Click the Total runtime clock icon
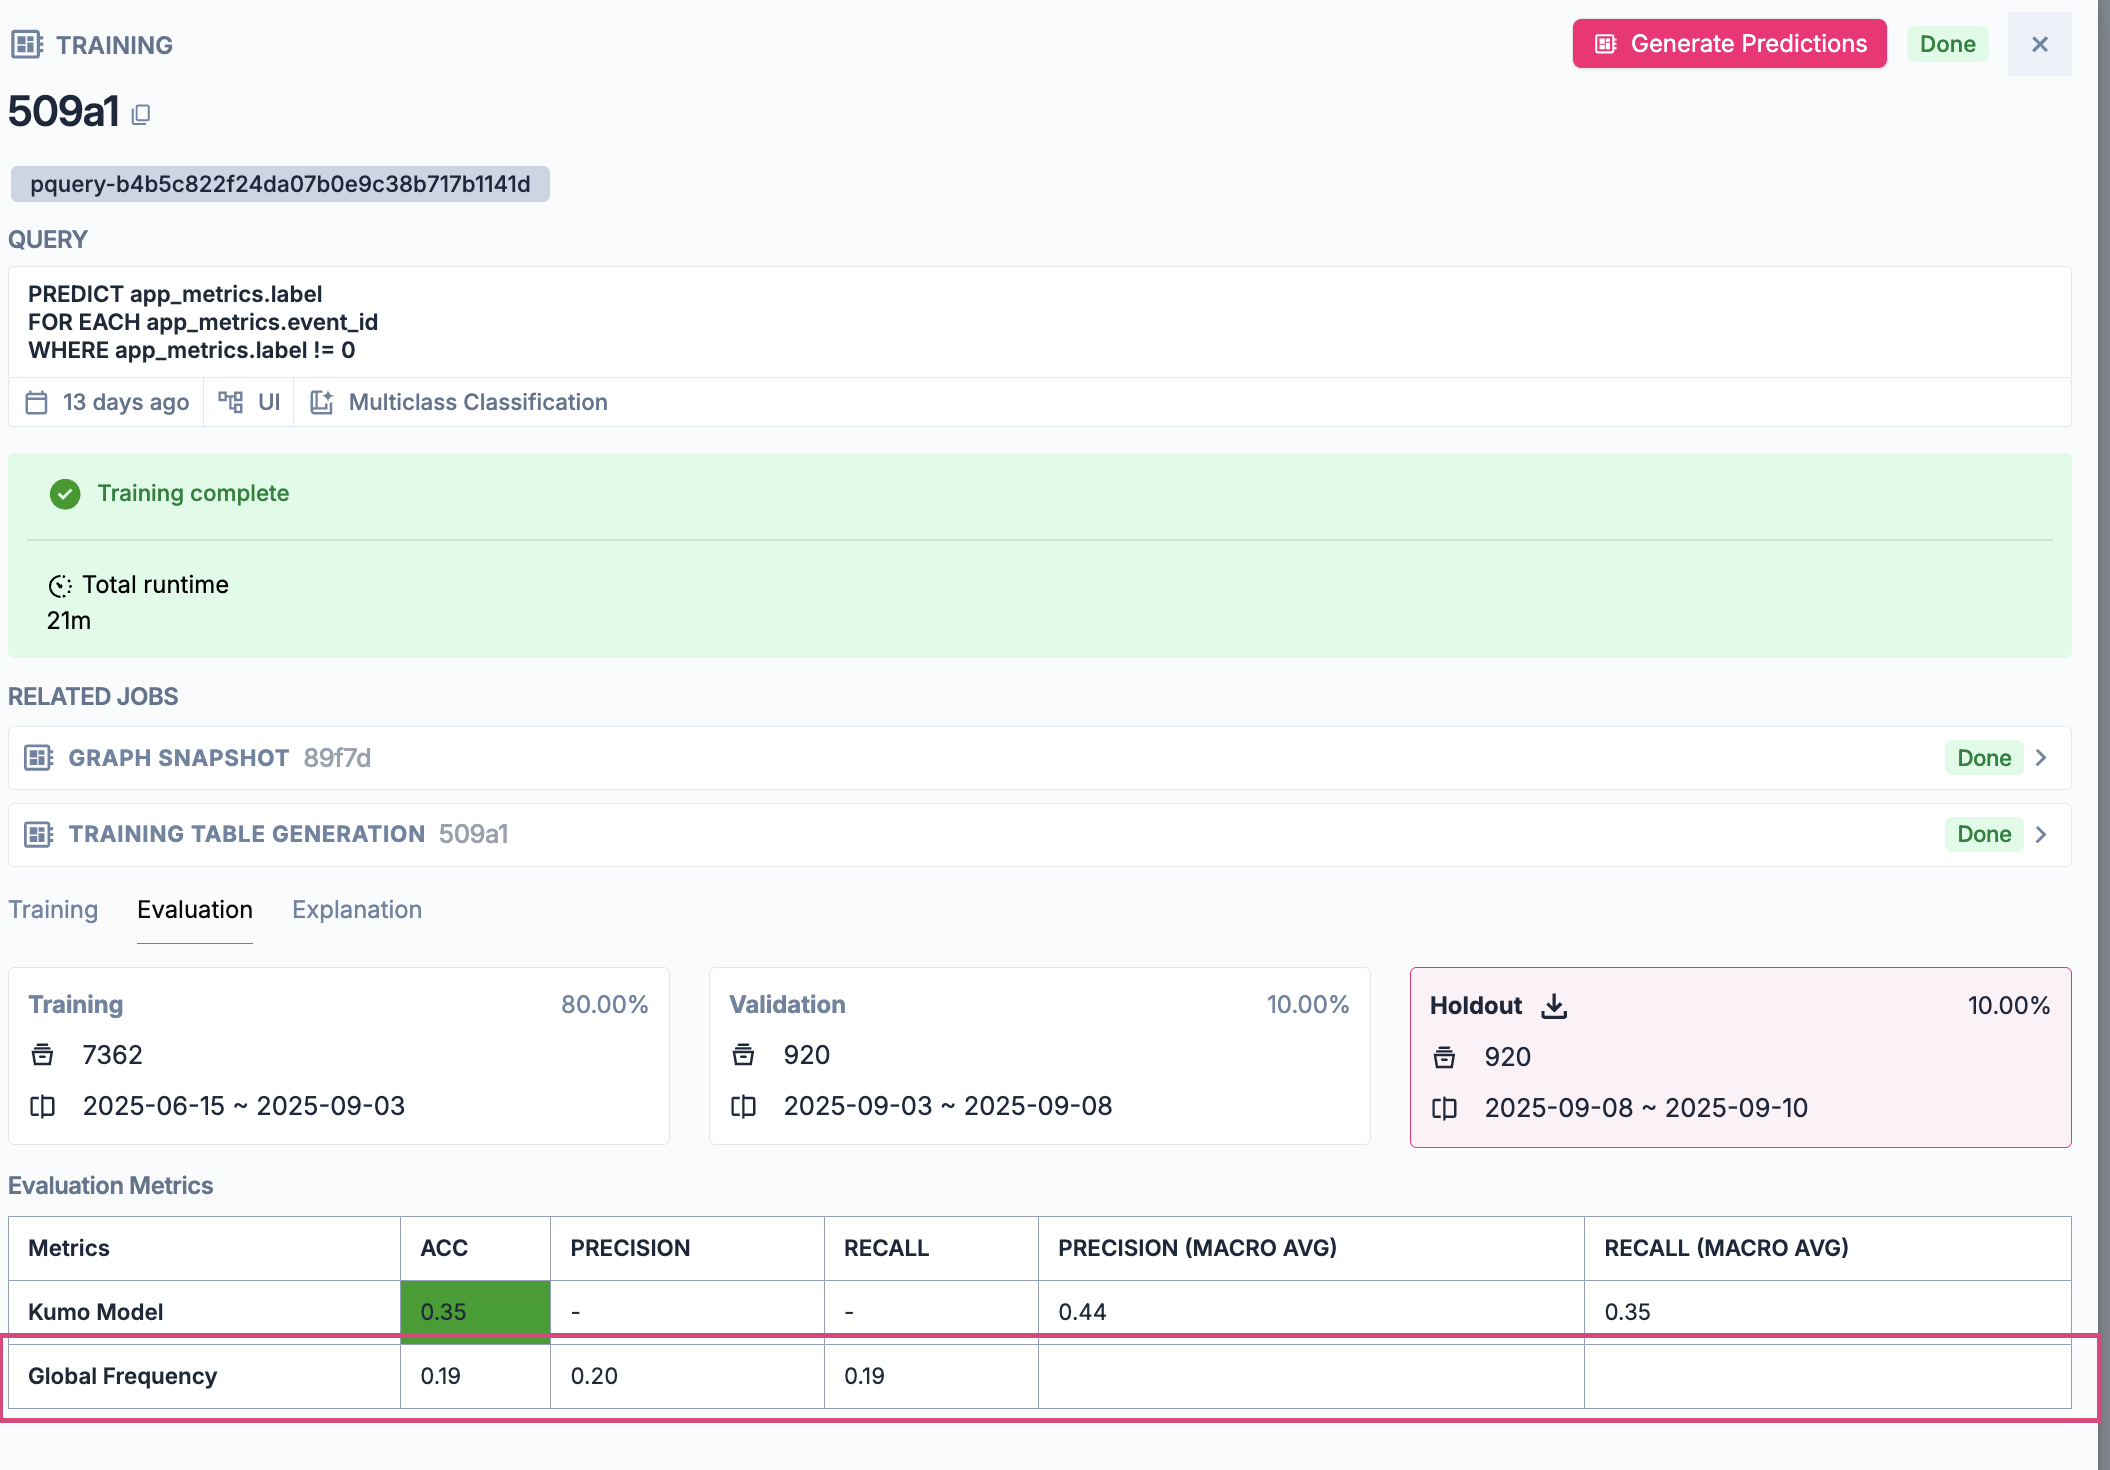This screenshot has width=2110, height=1470. coord(60,585)
